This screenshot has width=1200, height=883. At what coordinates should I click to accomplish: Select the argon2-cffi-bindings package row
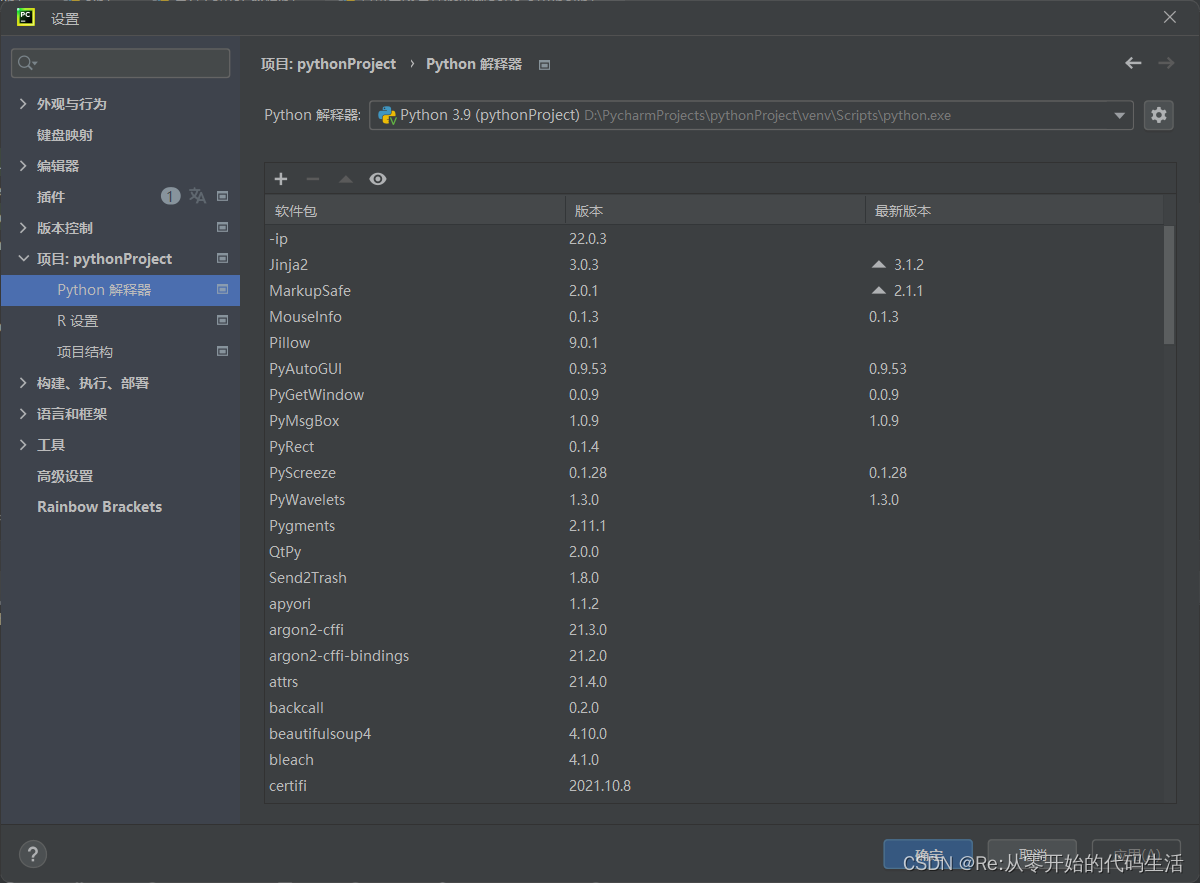point(714,656)
